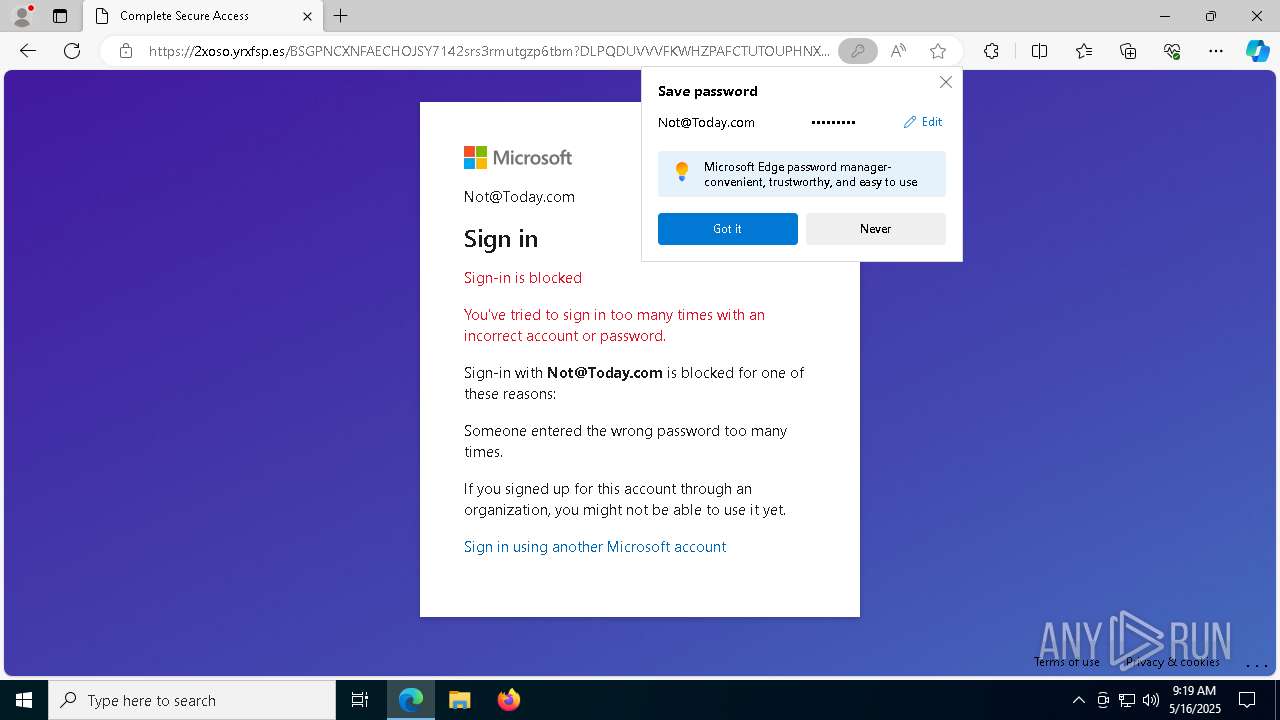The height and width of the screenshot is (720, 1280).
Task: Open Task View on taskbar
Action: (x=360, y=700)
